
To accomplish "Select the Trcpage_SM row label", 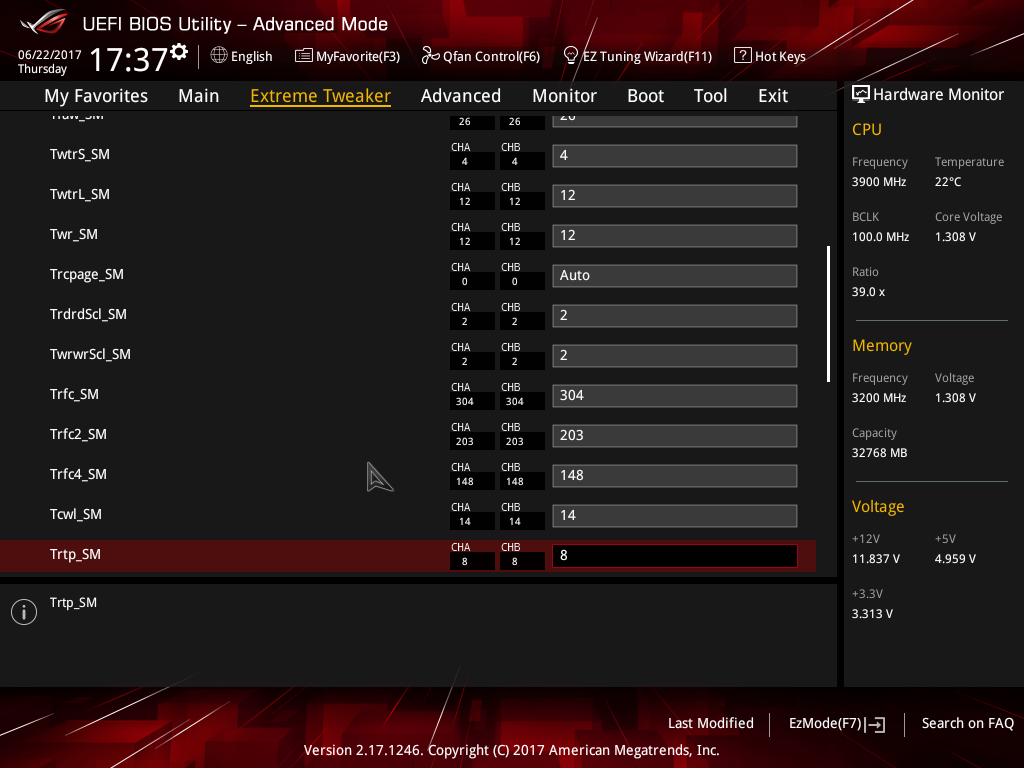I will (x=87, y=274).
